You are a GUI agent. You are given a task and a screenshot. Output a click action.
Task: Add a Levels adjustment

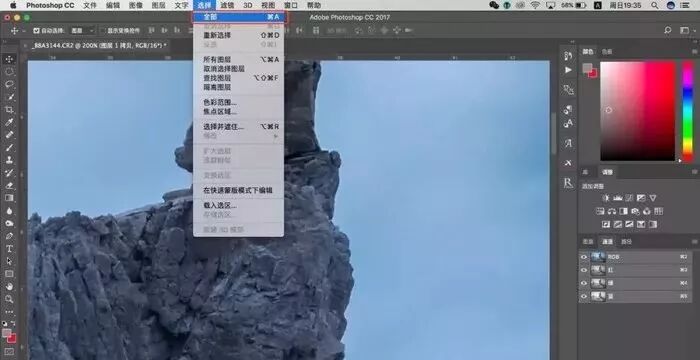618,198
